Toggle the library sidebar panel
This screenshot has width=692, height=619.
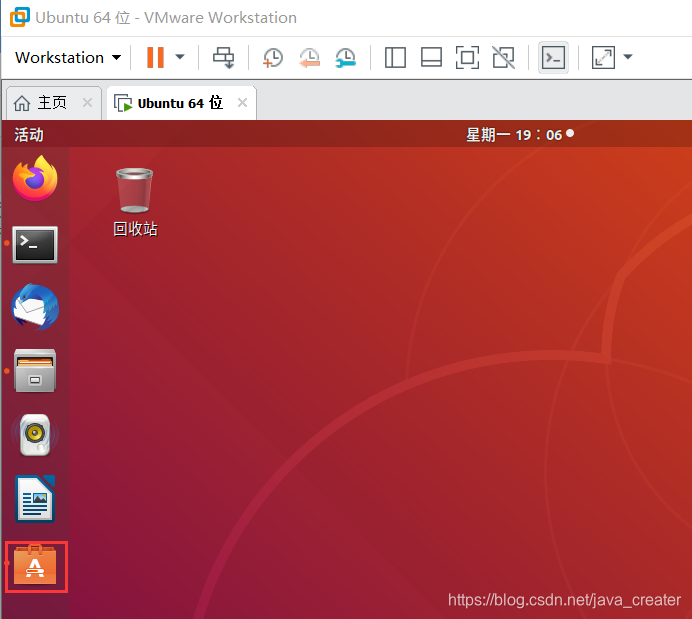395,57
